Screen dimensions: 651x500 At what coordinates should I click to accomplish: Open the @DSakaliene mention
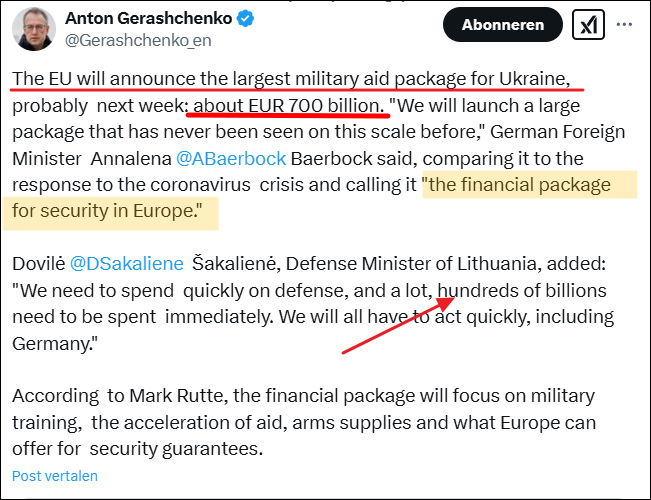pos(126,263)
